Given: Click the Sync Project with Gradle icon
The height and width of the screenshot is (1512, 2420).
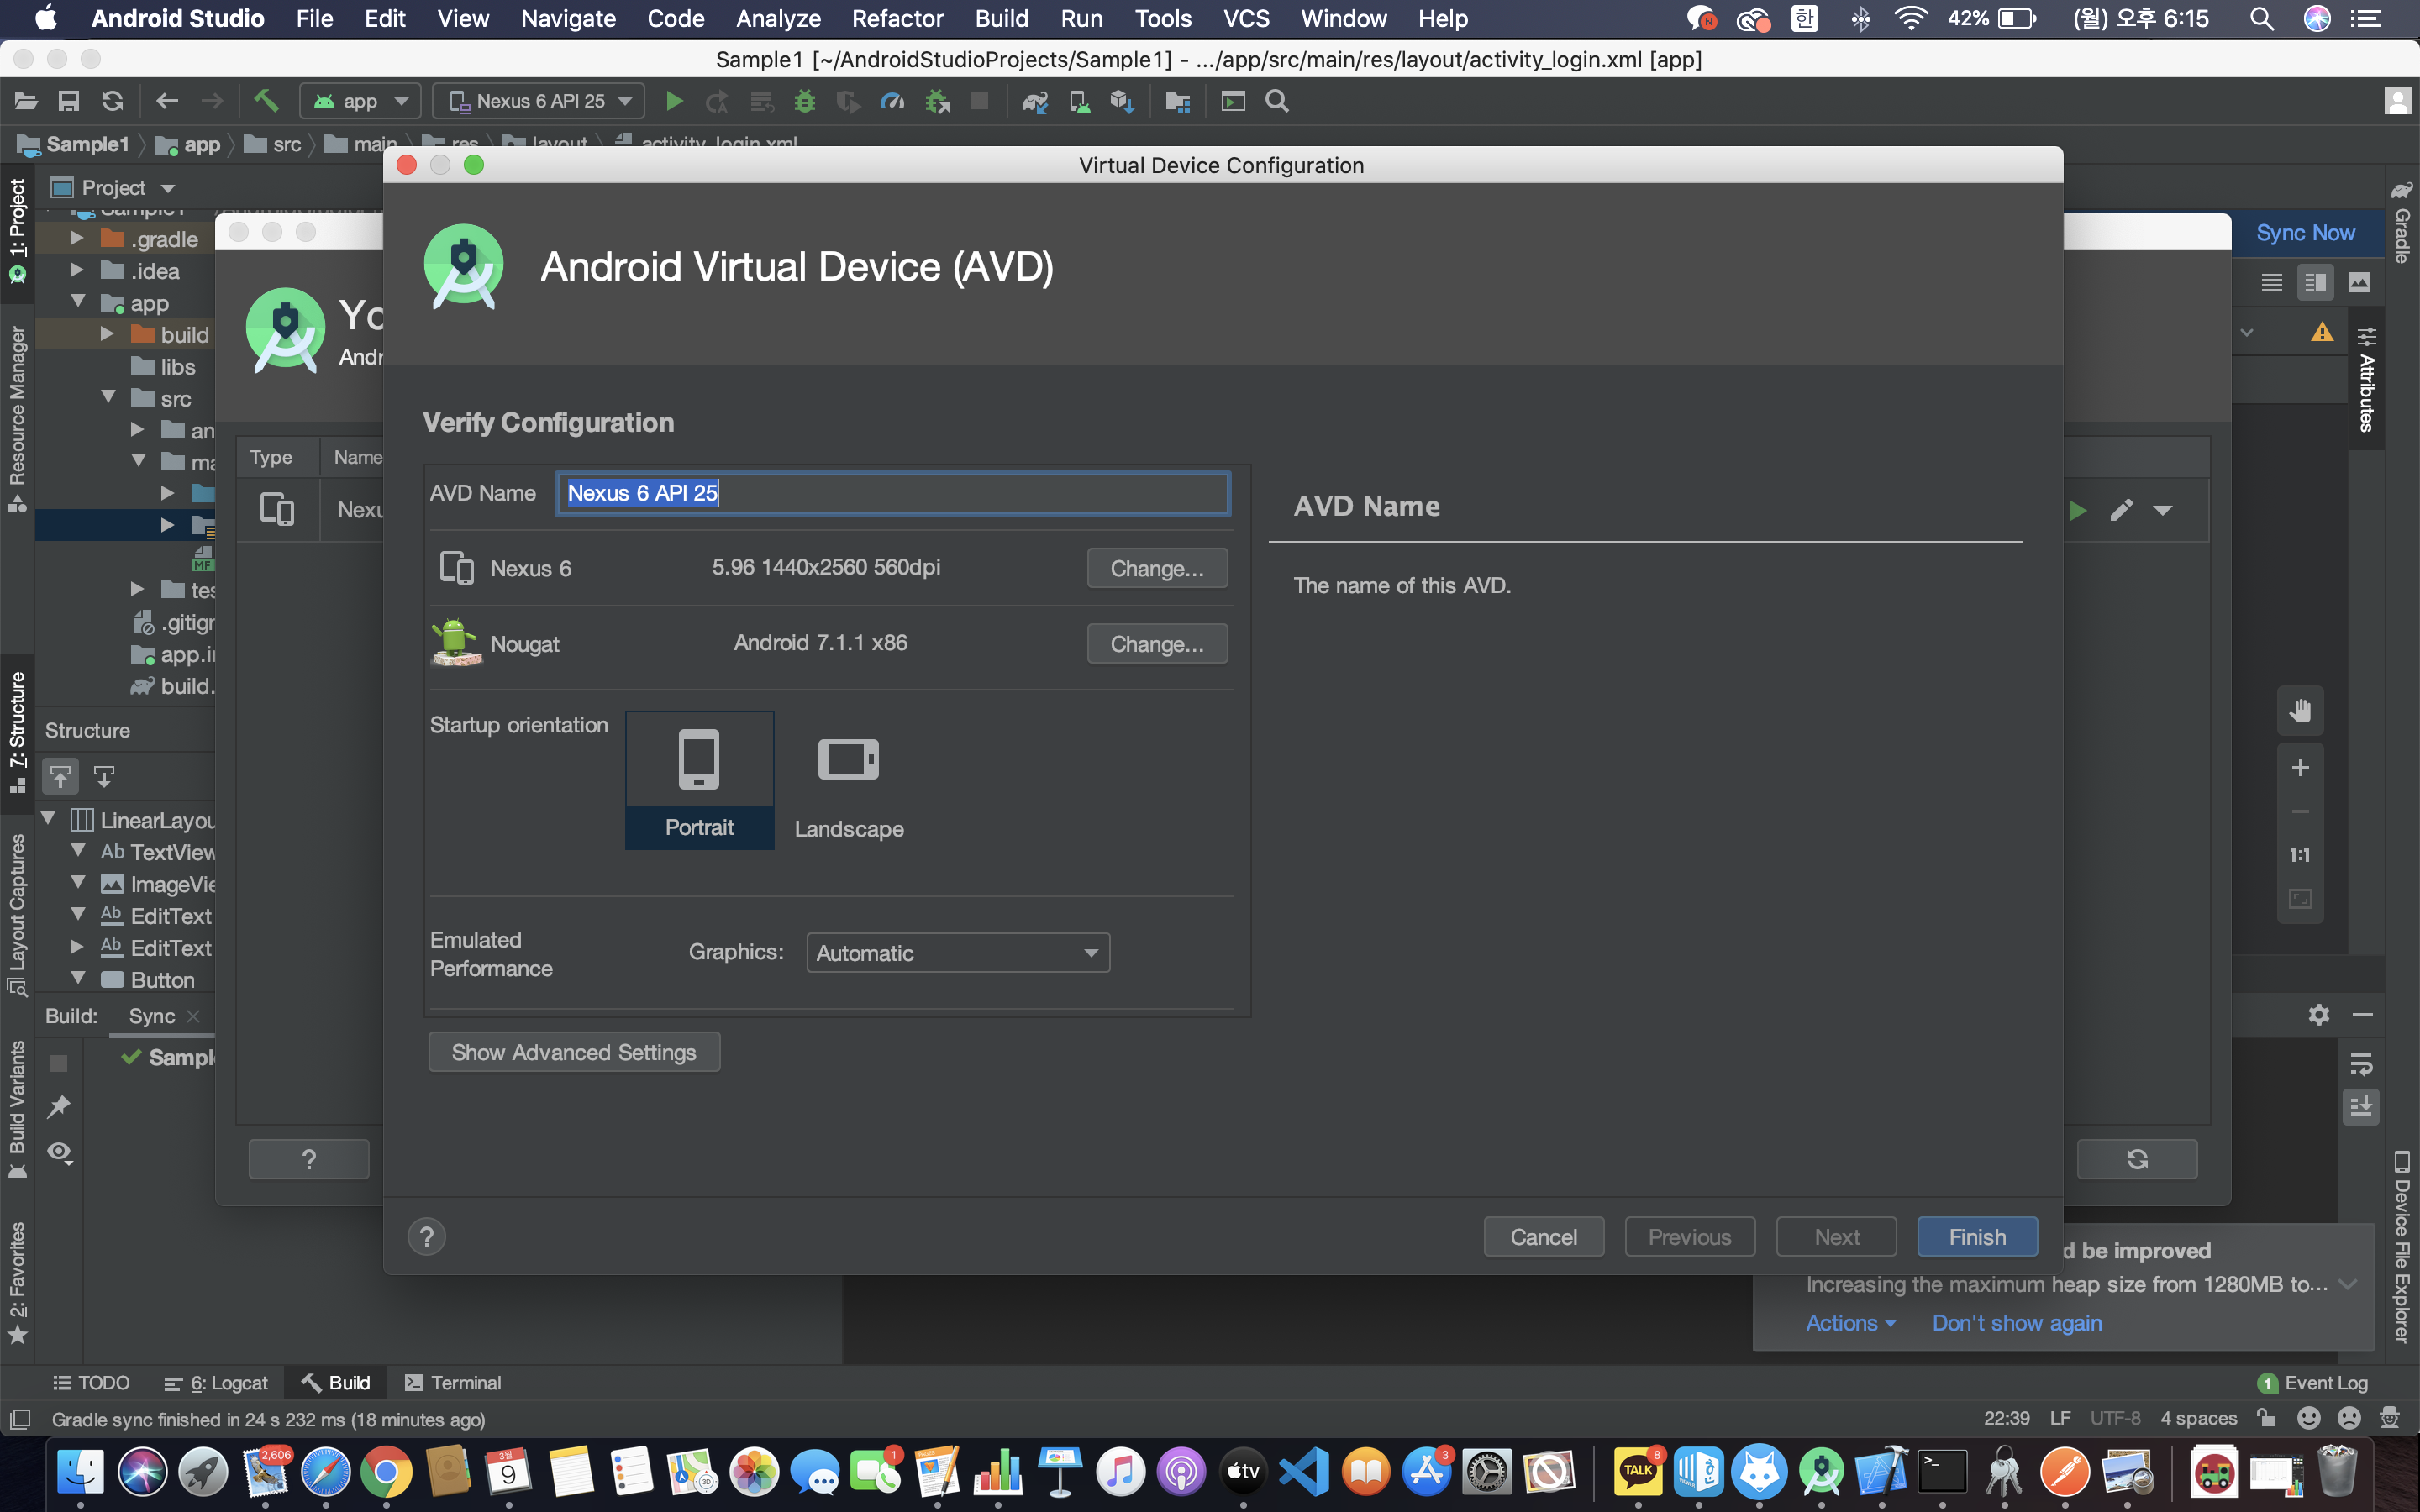Looking at the screenshot, I should coord(1034,101).
